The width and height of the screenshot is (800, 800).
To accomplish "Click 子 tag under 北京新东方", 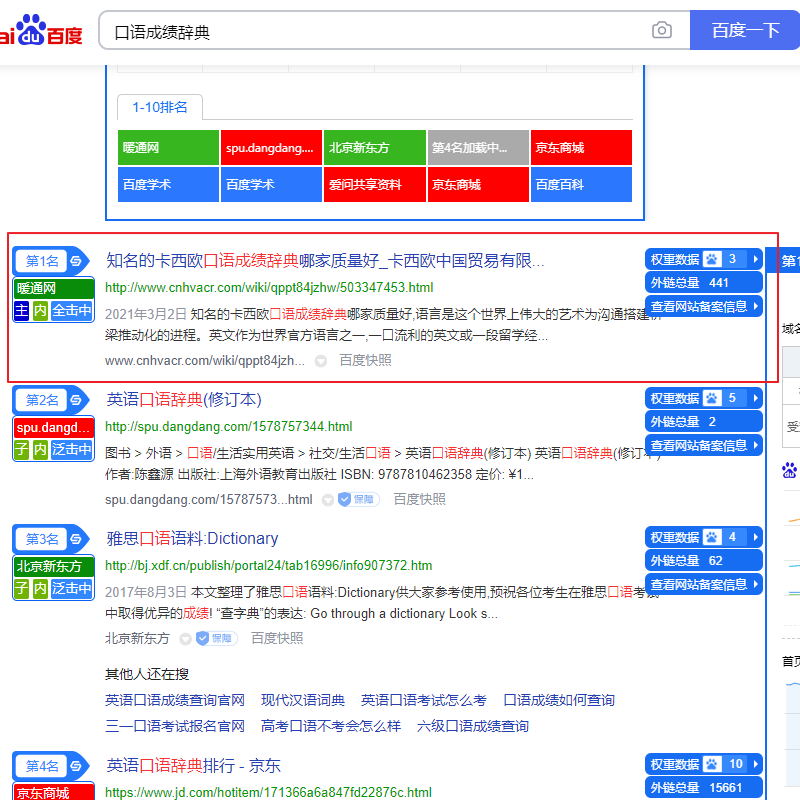I will [21, 588].
